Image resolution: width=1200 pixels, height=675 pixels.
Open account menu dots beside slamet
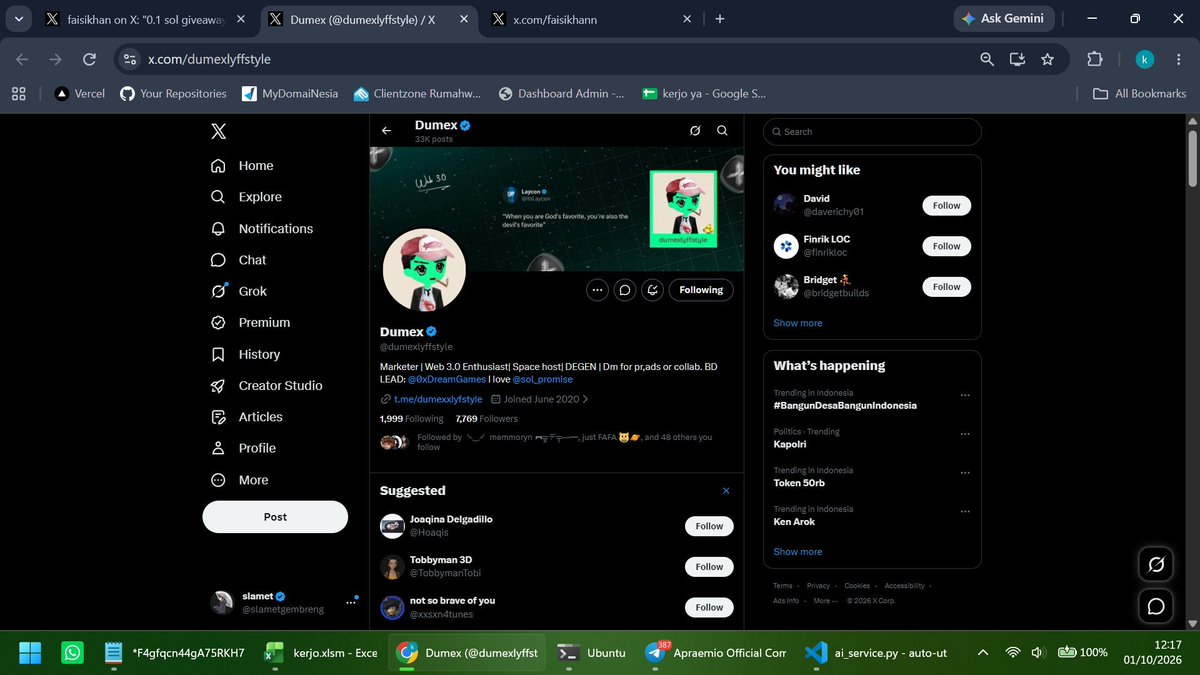pos(351,602)
